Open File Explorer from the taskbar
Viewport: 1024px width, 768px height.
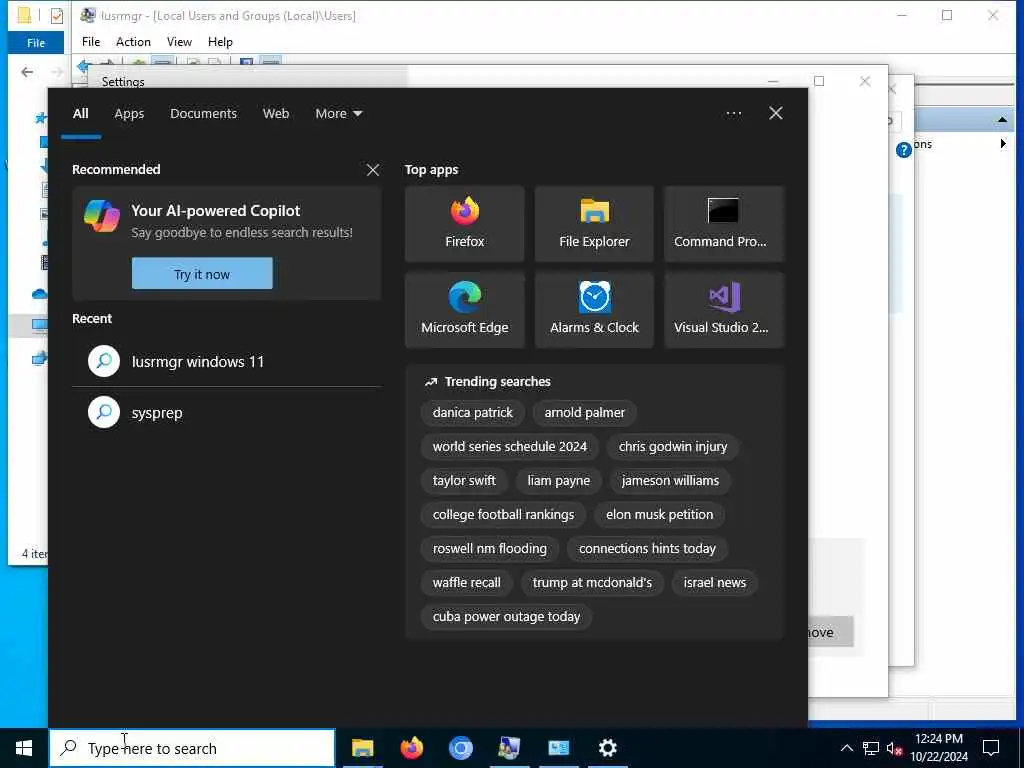(362, 748)
